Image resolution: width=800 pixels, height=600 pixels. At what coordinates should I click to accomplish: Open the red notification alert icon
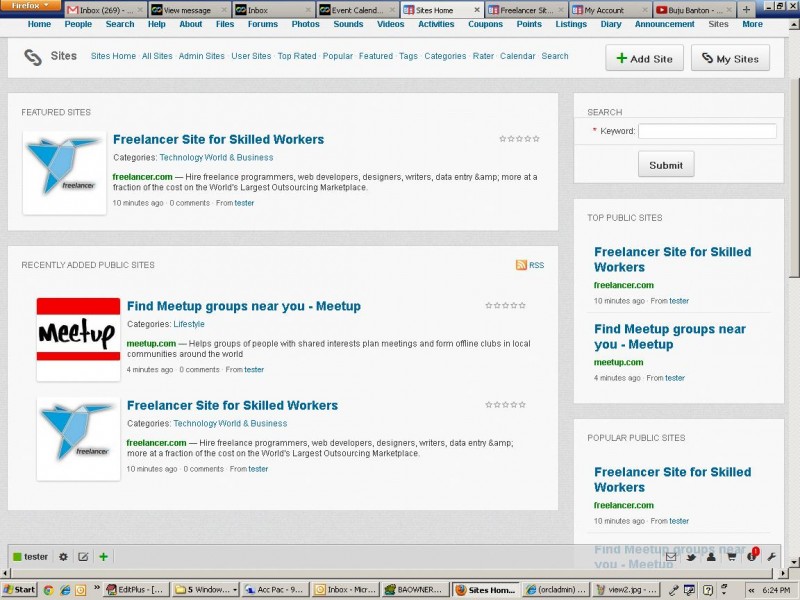tap(752, 555)
